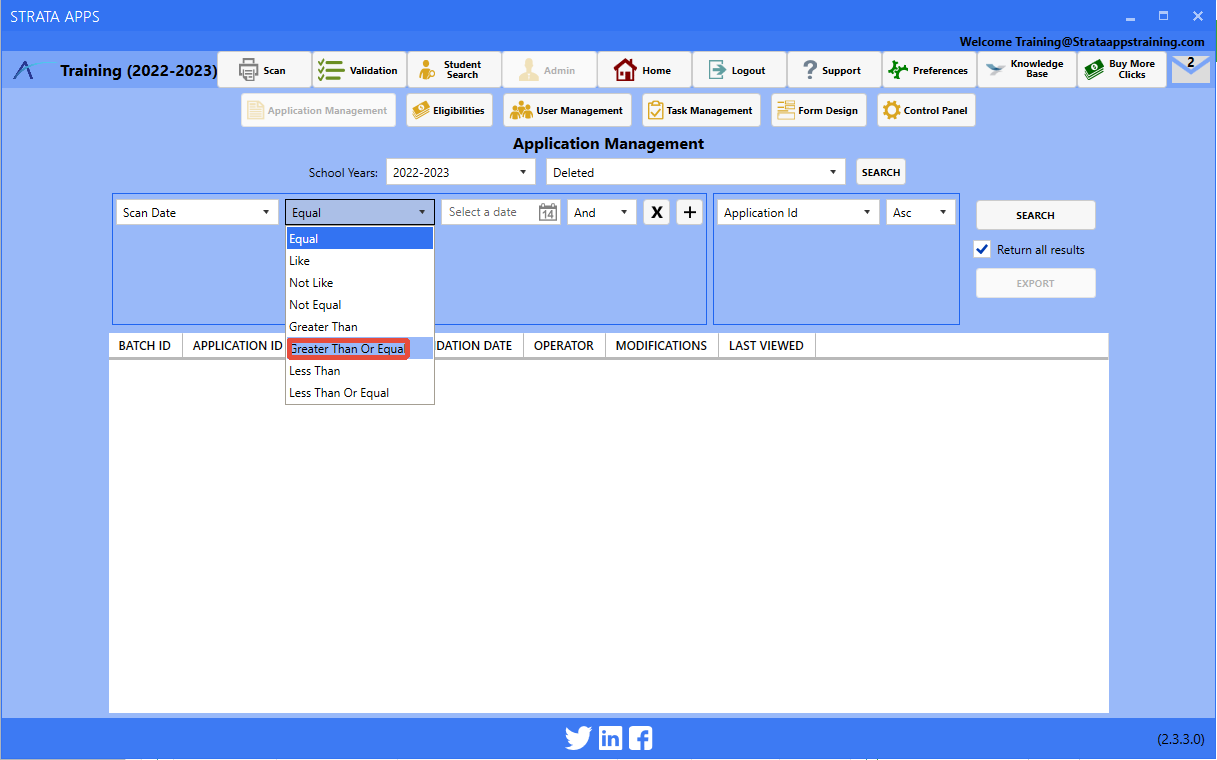Sort by APPLICATION ID column header
Screen dimensions: 1217x760
[237, 345]
